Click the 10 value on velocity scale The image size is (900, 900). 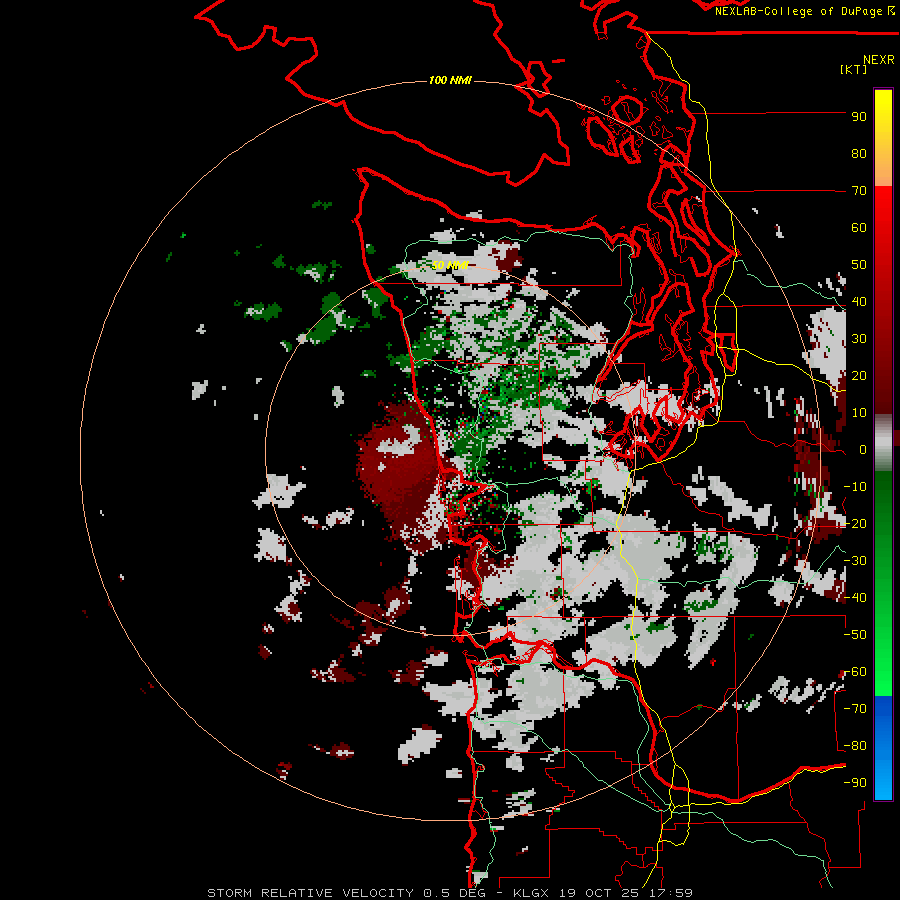(x=859, y=413)
